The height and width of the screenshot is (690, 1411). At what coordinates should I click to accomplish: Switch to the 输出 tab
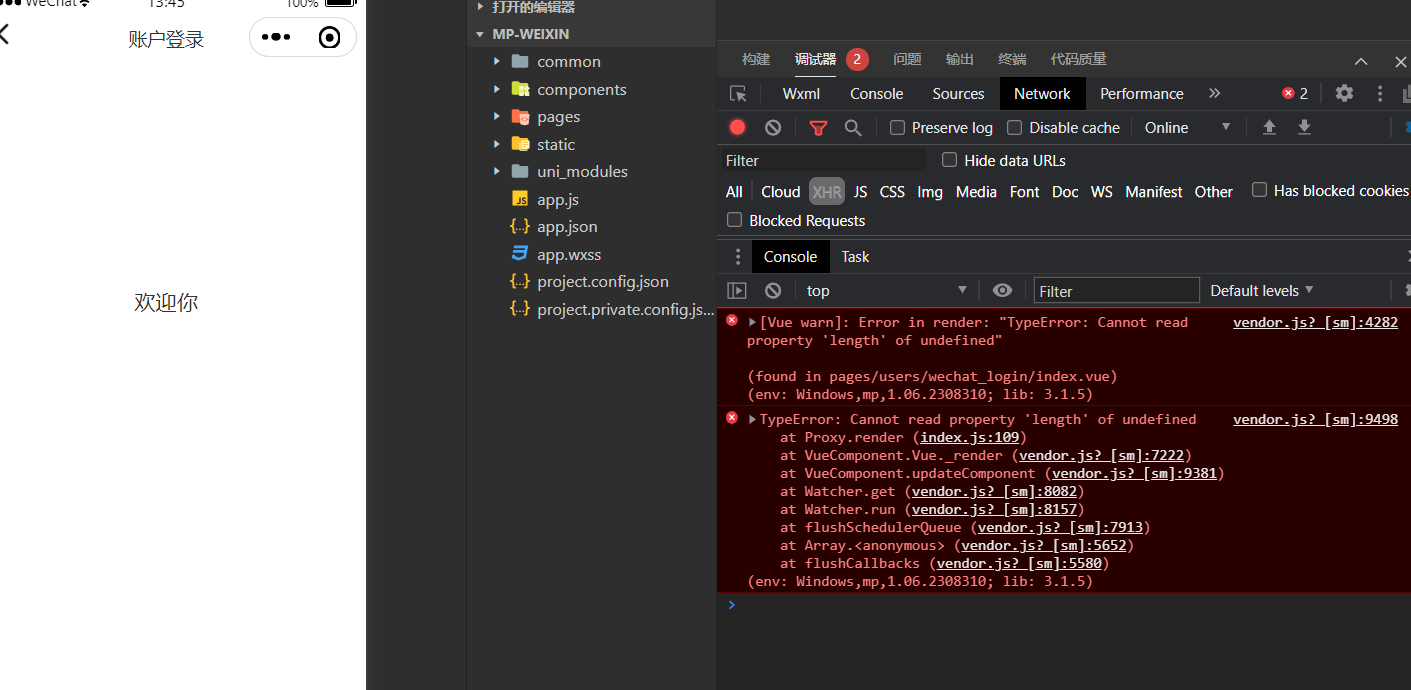pos(960,60)
